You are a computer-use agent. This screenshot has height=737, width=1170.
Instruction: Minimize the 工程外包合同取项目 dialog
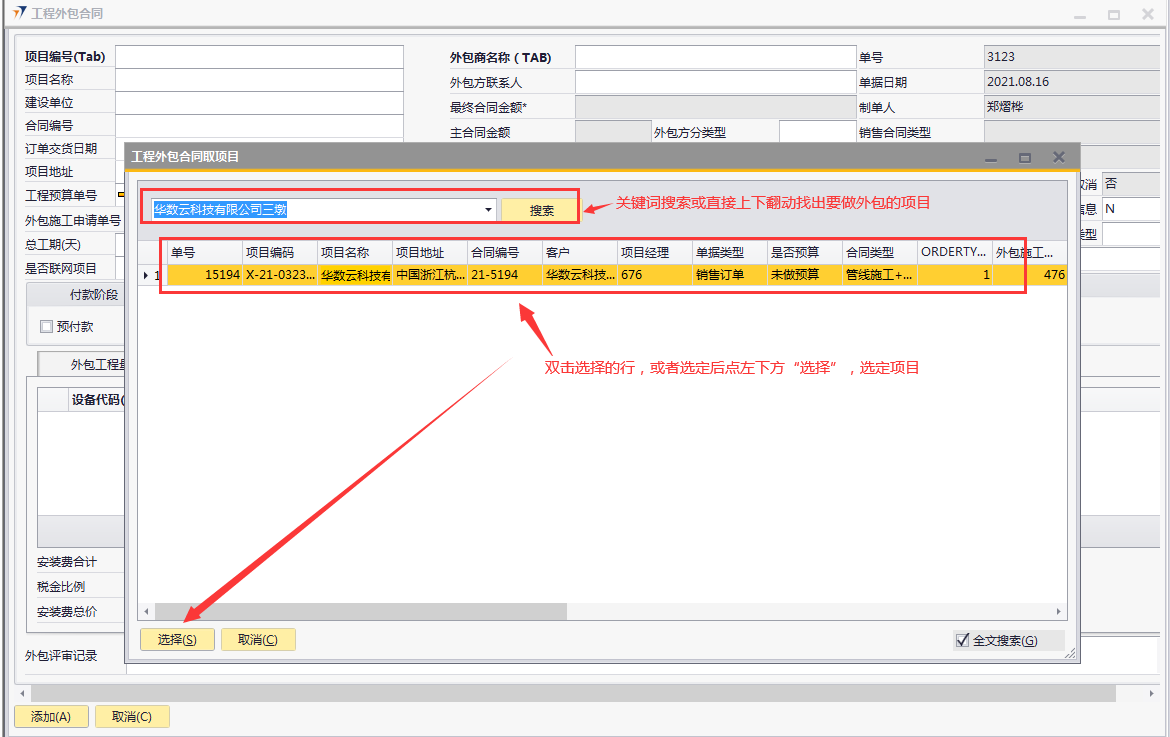click(991, 157)
